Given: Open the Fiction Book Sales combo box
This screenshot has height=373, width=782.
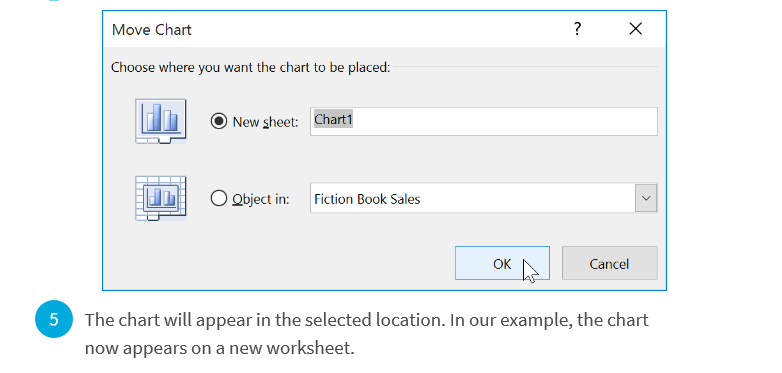Looking at the screenshot, I should point(484,198).
